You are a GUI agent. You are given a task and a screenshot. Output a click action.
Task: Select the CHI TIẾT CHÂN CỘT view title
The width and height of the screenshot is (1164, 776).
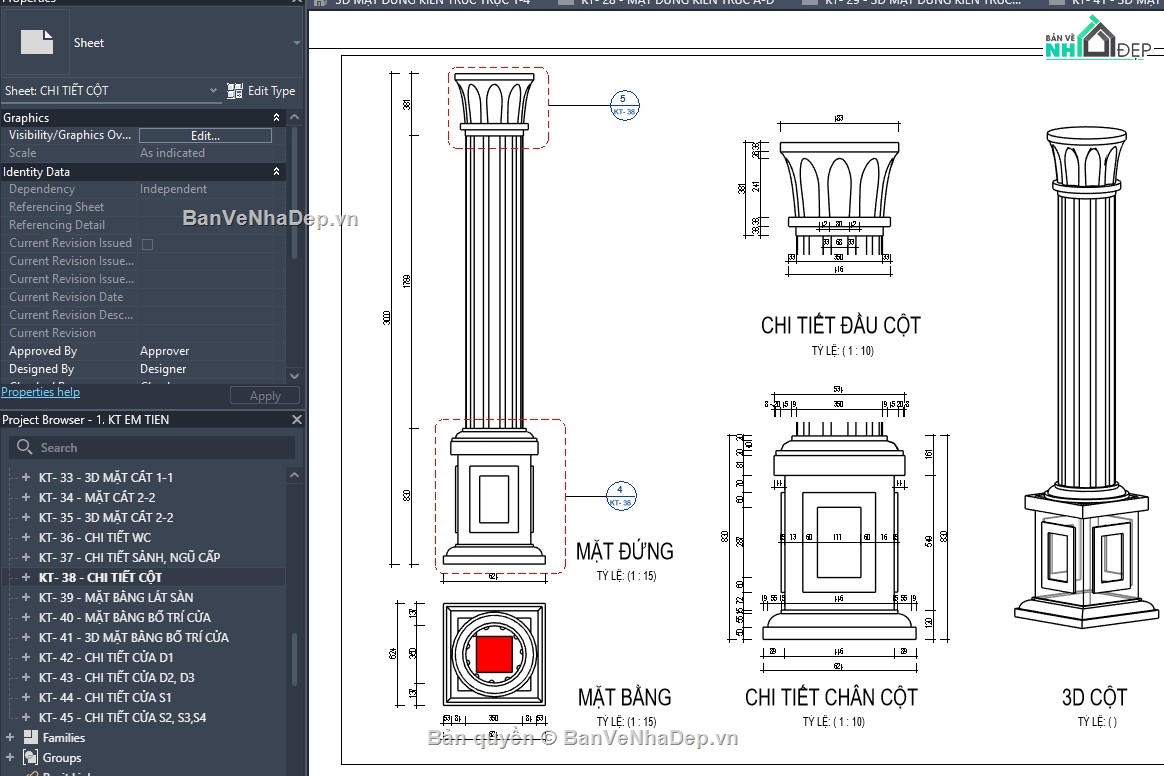pos(831,697)
